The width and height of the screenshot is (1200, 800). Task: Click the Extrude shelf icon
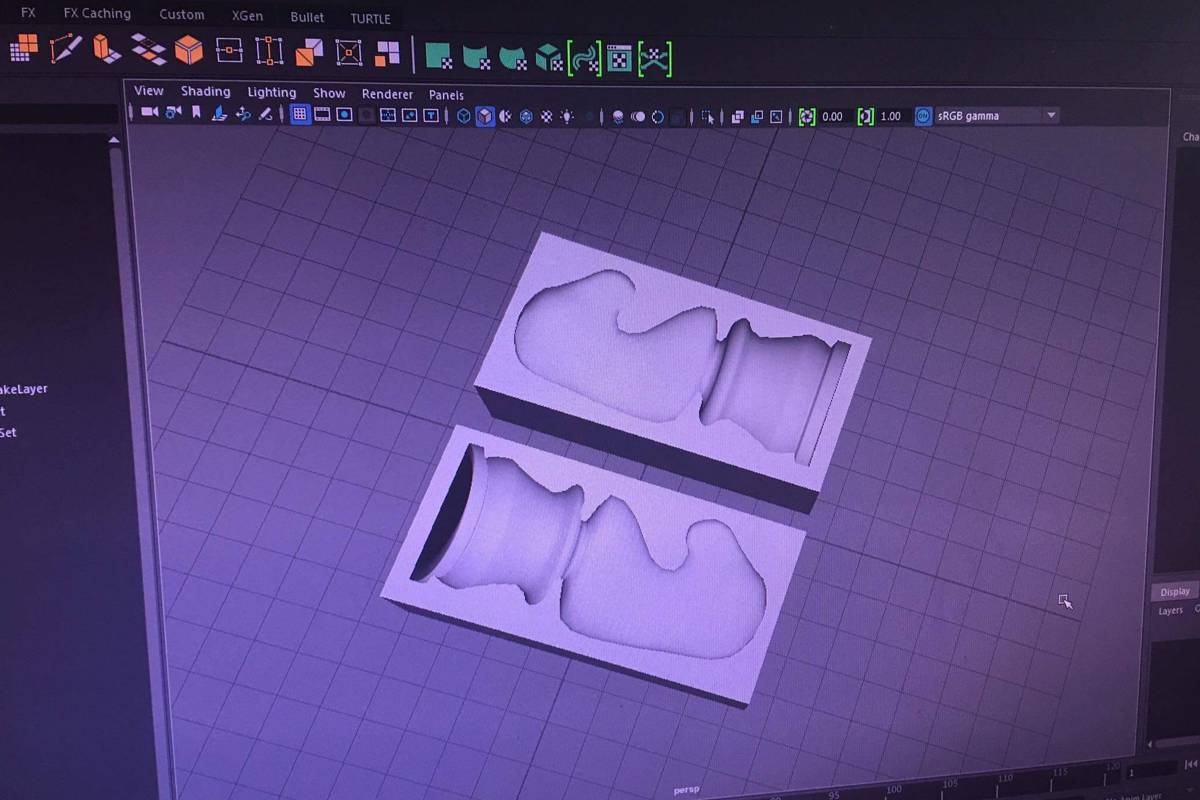(106, 48)
